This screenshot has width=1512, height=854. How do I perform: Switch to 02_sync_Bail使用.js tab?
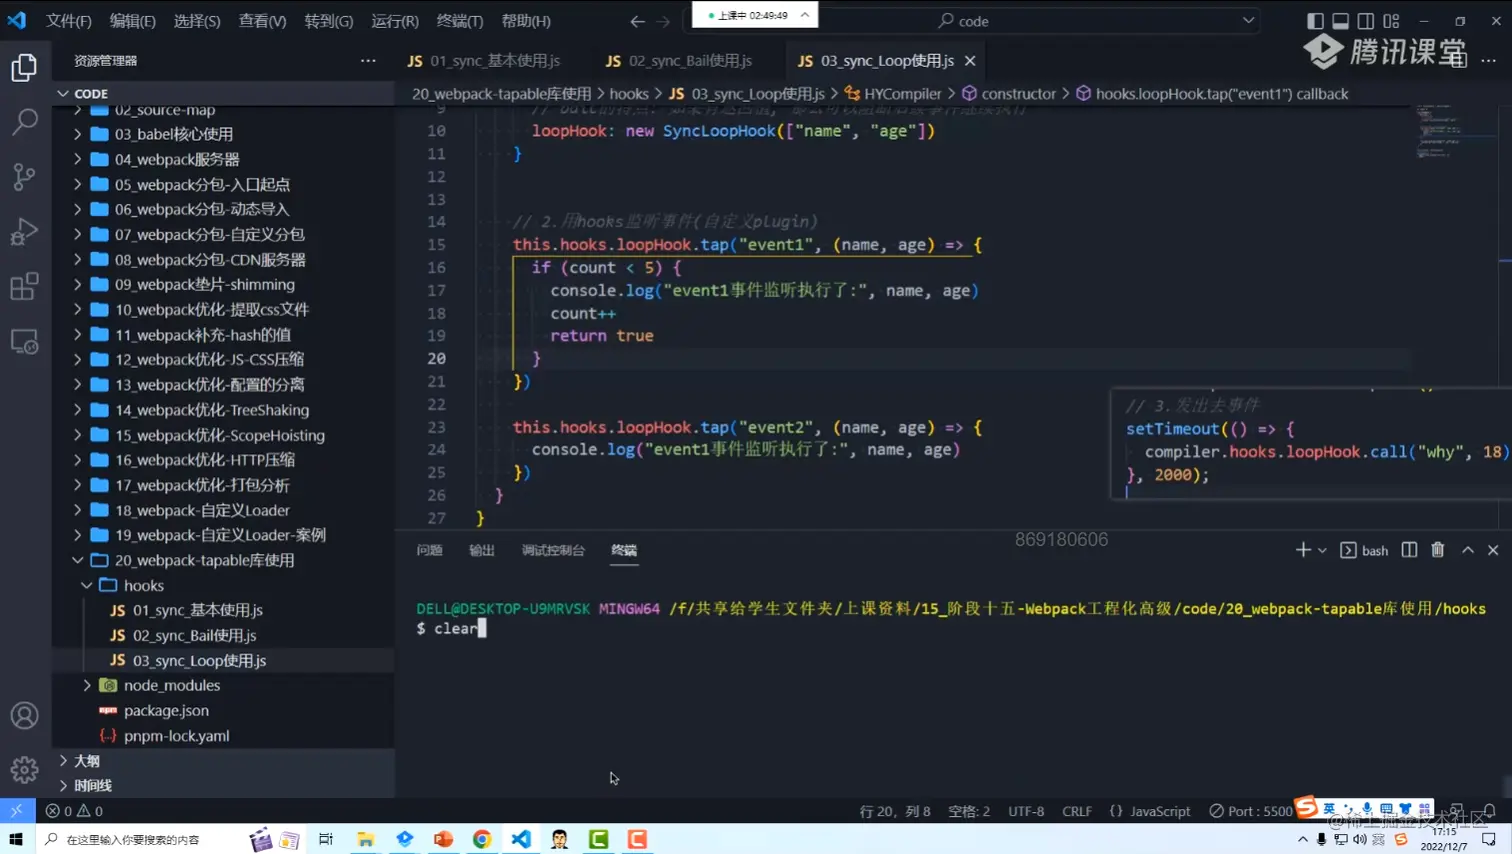[679, 61]
